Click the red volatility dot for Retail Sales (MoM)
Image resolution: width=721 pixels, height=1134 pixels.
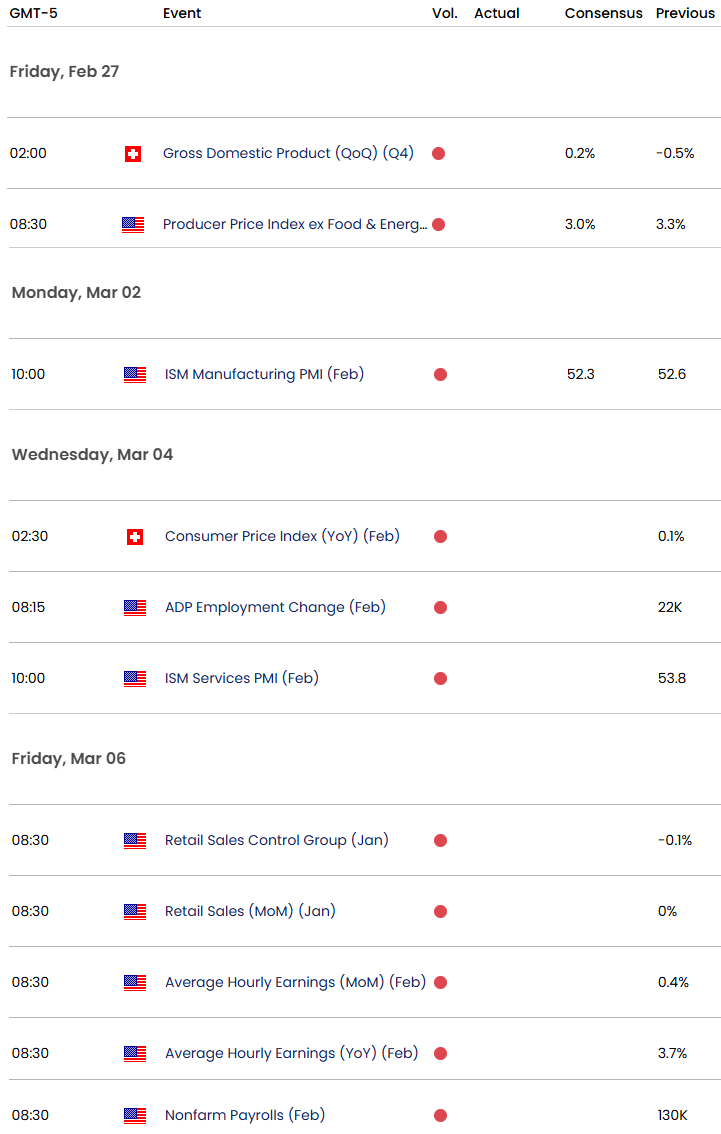click(440, 912)
